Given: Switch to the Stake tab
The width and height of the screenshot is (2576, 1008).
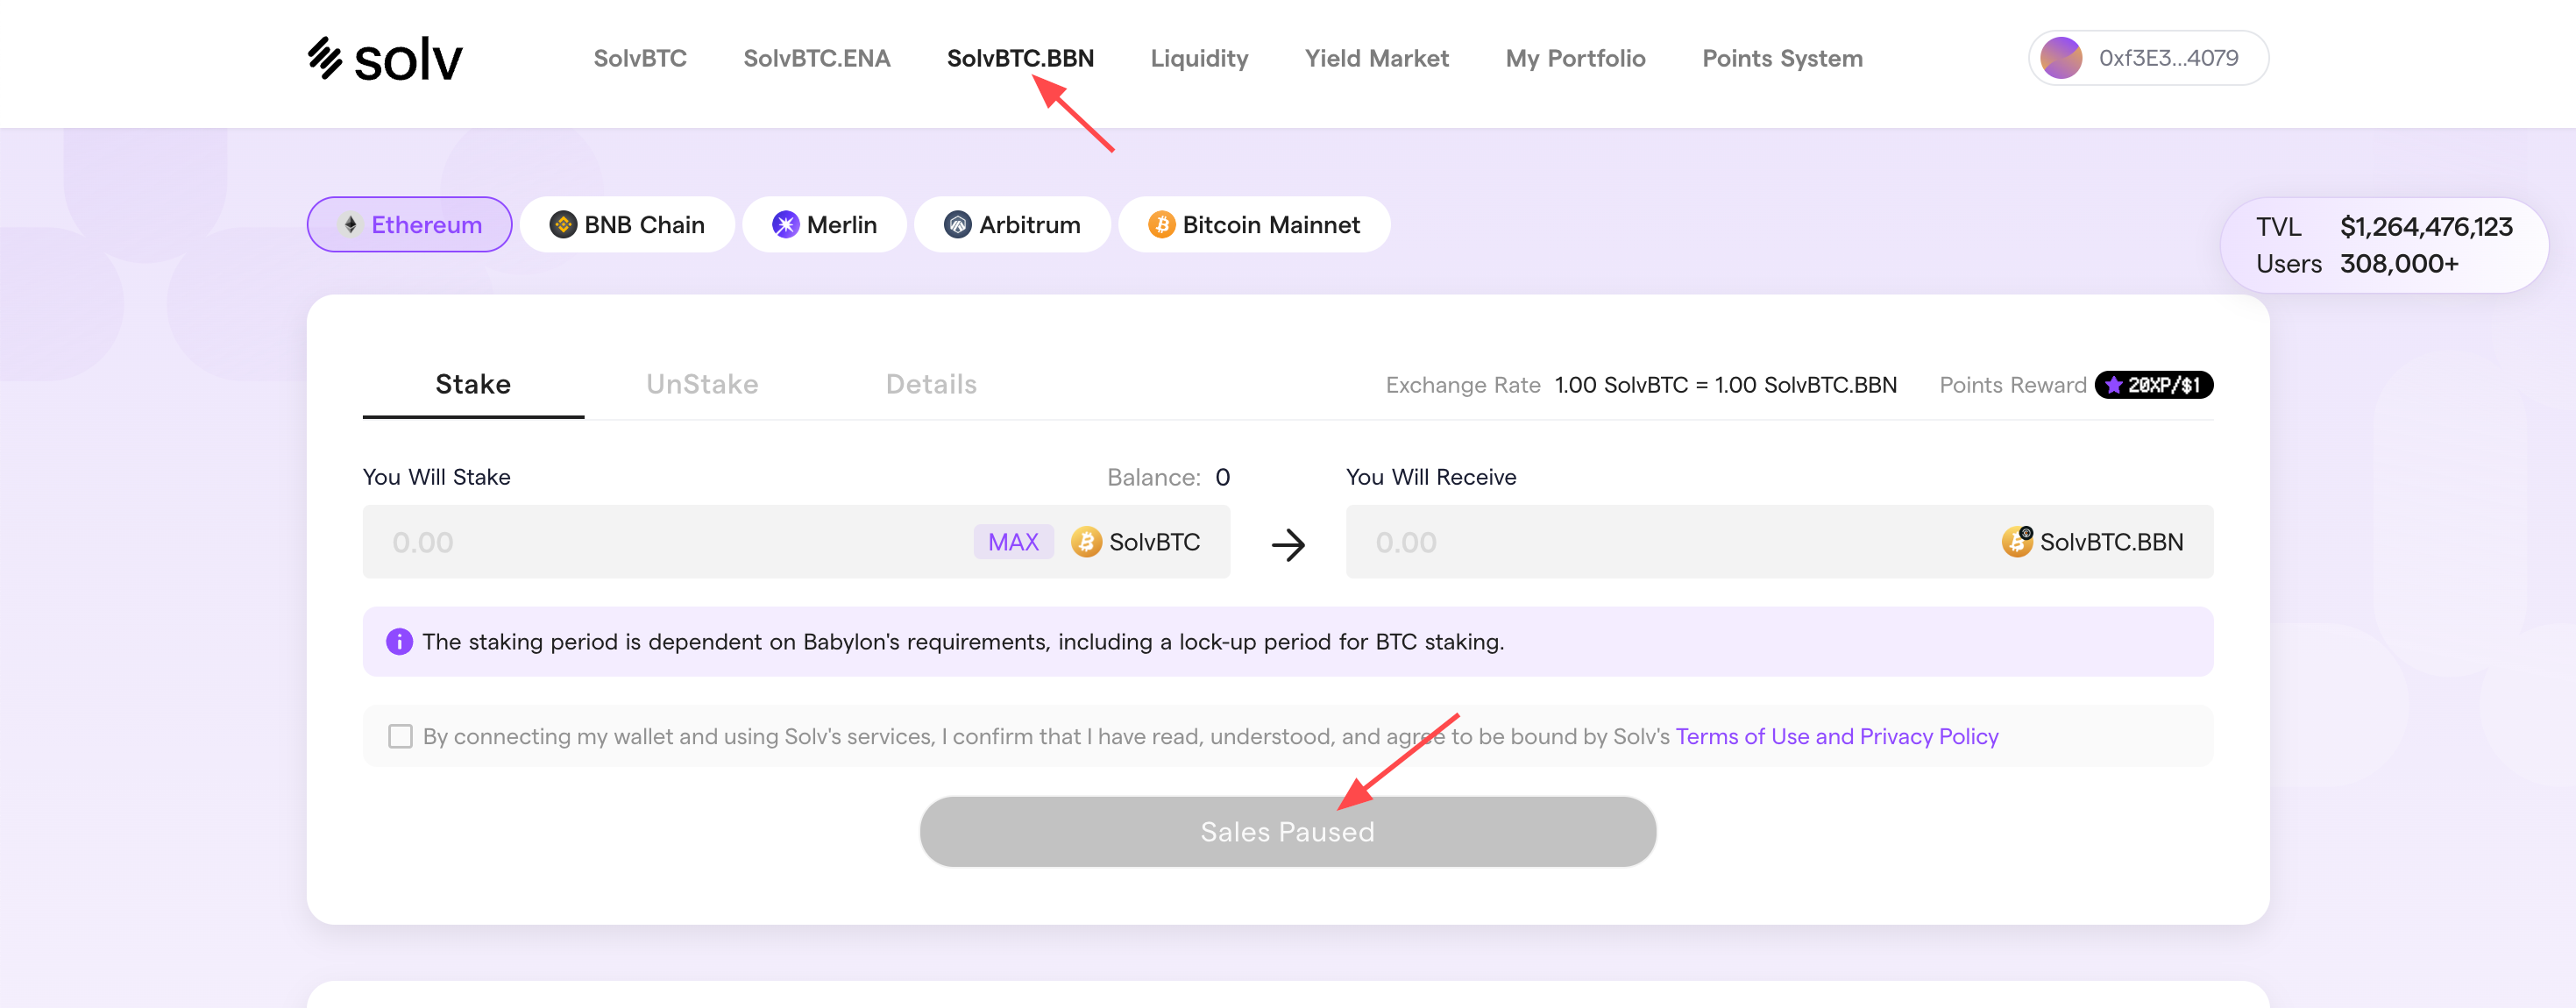Looking at the screenshot, I should coord(473,385).
